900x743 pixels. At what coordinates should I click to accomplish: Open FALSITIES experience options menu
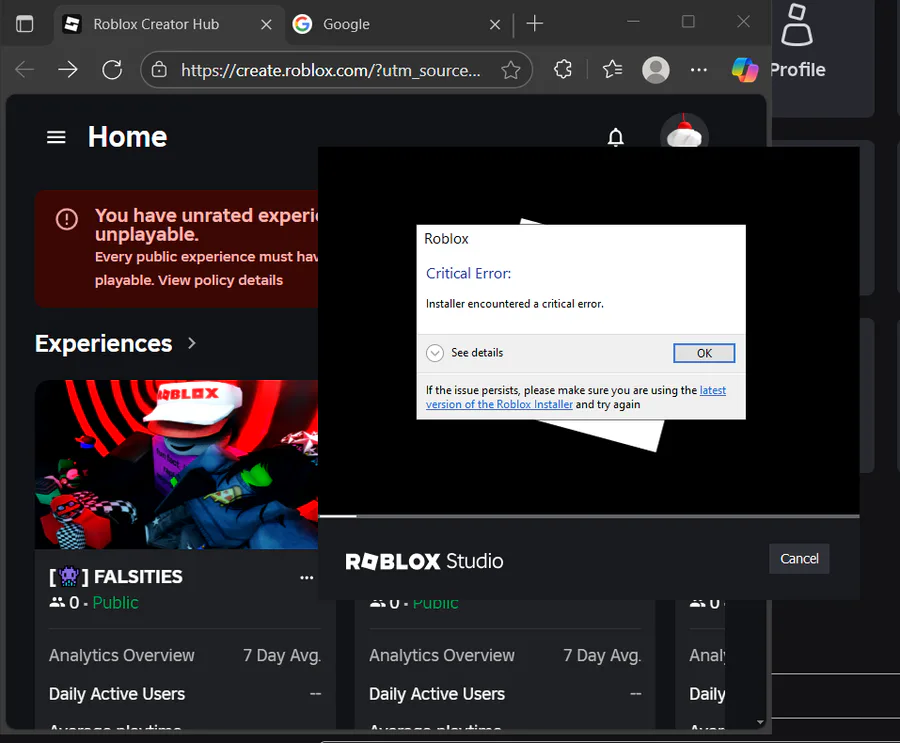307,577
